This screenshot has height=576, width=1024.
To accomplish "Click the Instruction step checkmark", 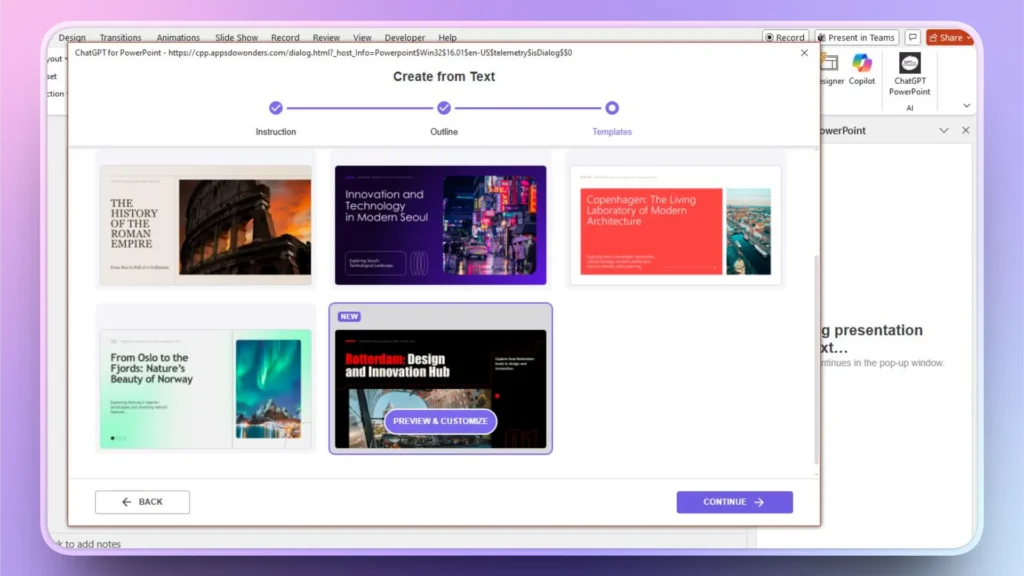I will (x=276, y=106).
